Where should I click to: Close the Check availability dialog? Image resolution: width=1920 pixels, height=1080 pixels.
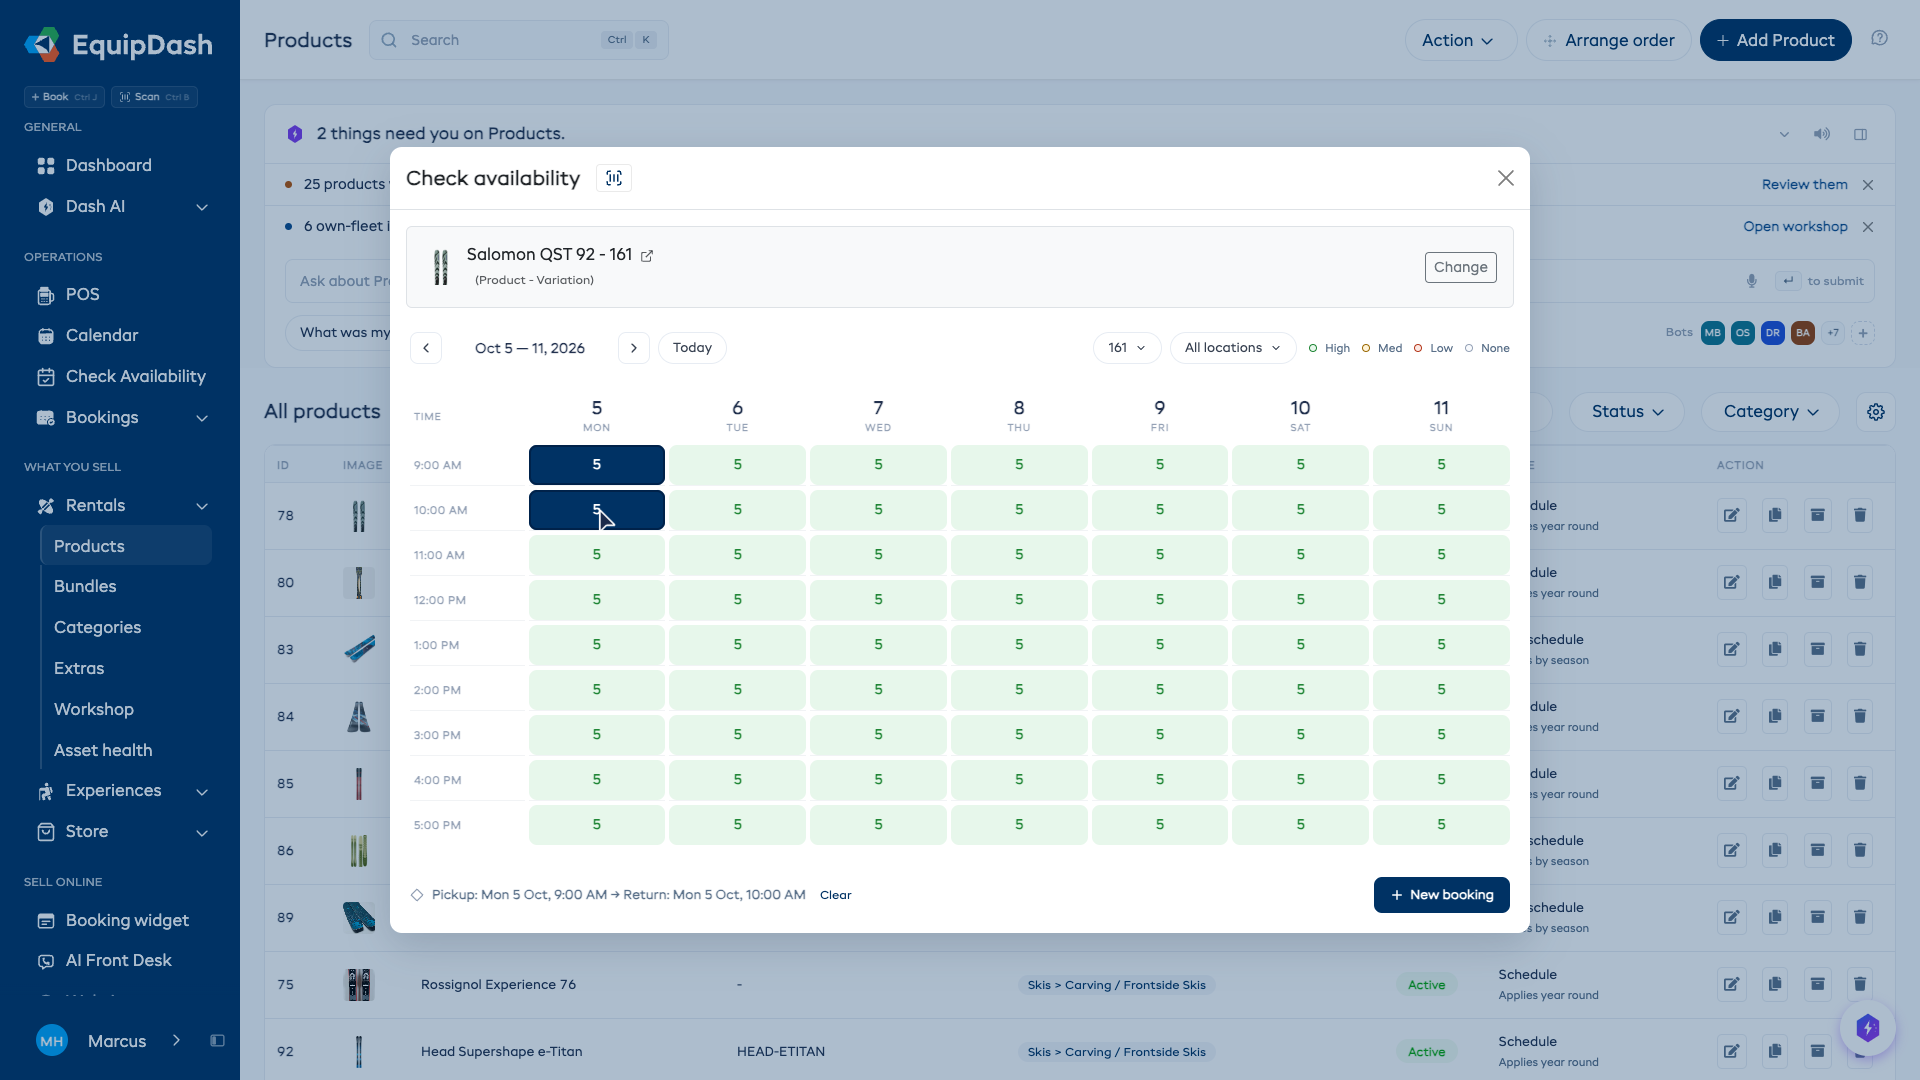(1505, 178)
